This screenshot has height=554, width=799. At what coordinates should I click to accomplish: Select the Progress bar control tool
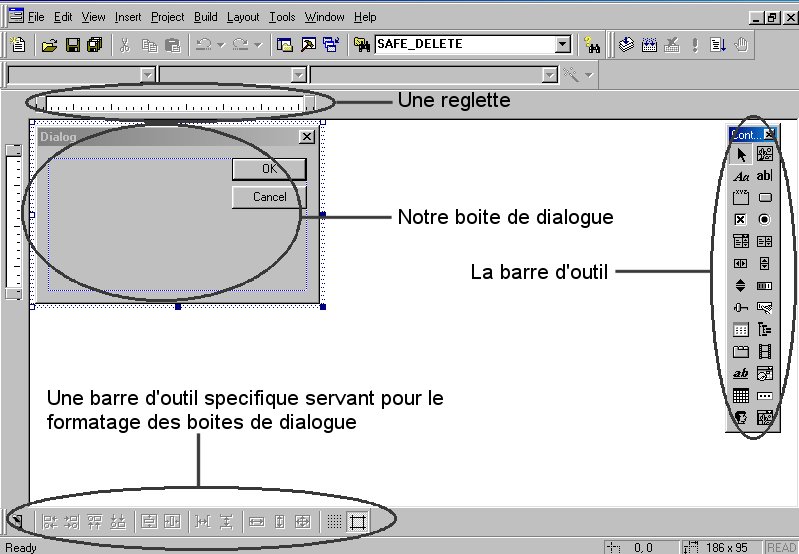764,285
